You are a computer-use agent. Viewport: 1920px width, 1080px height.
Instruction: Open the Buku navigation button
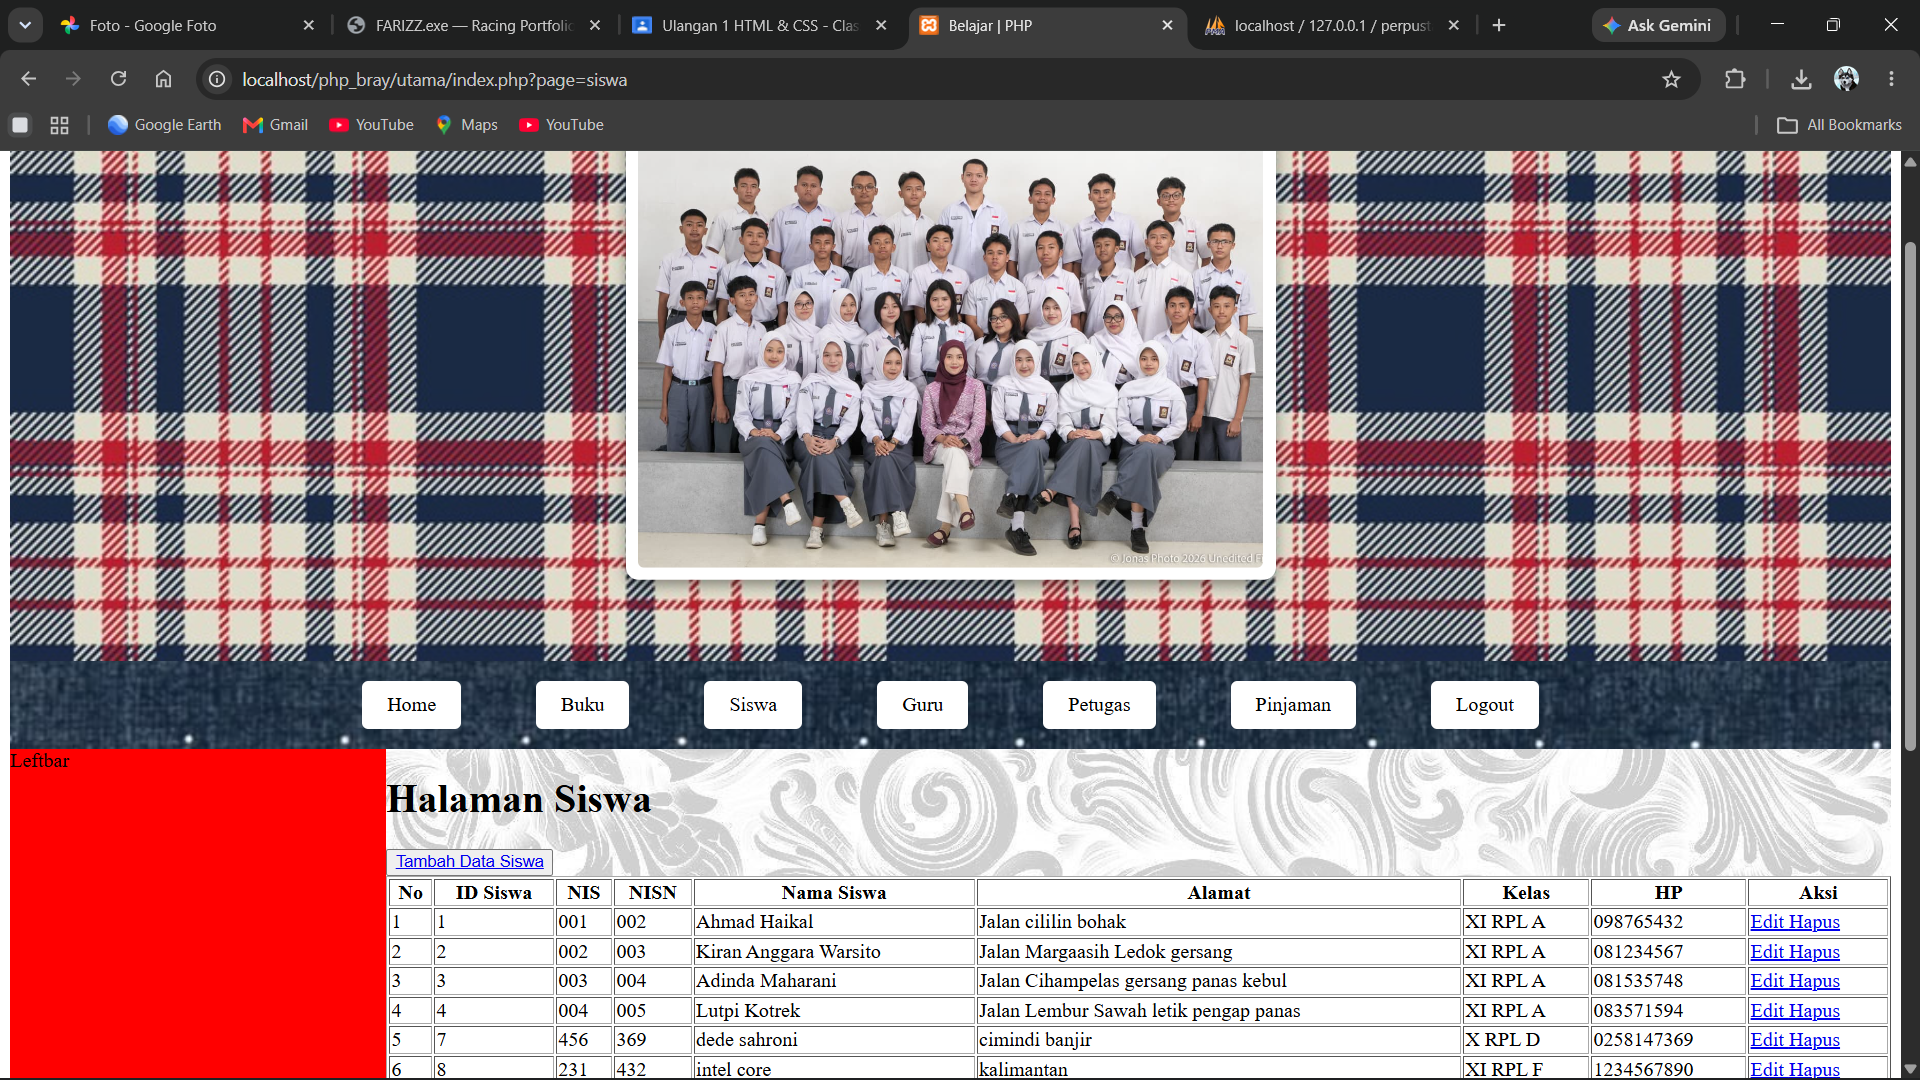[582, 705]
